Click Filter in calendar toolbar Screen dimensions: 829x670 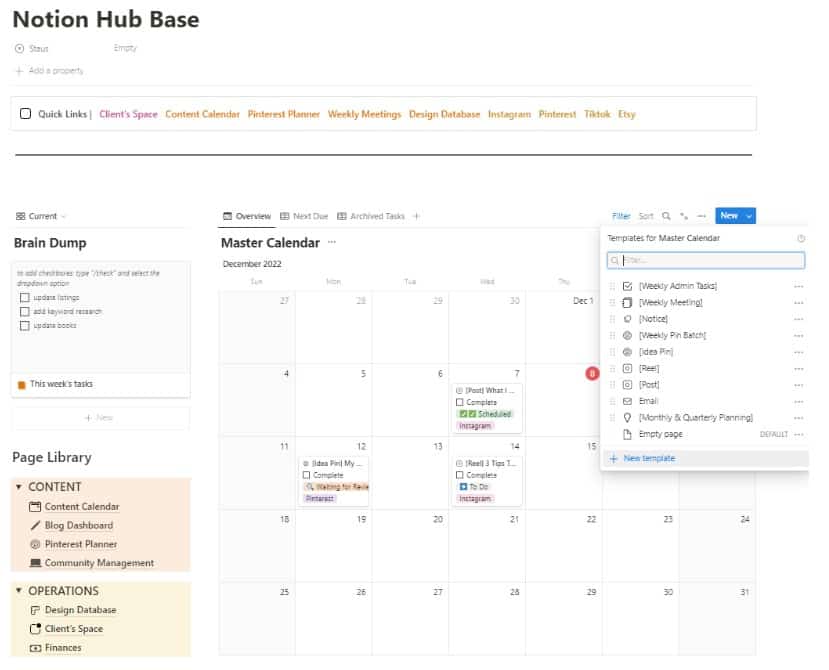[x=621, y=216]
